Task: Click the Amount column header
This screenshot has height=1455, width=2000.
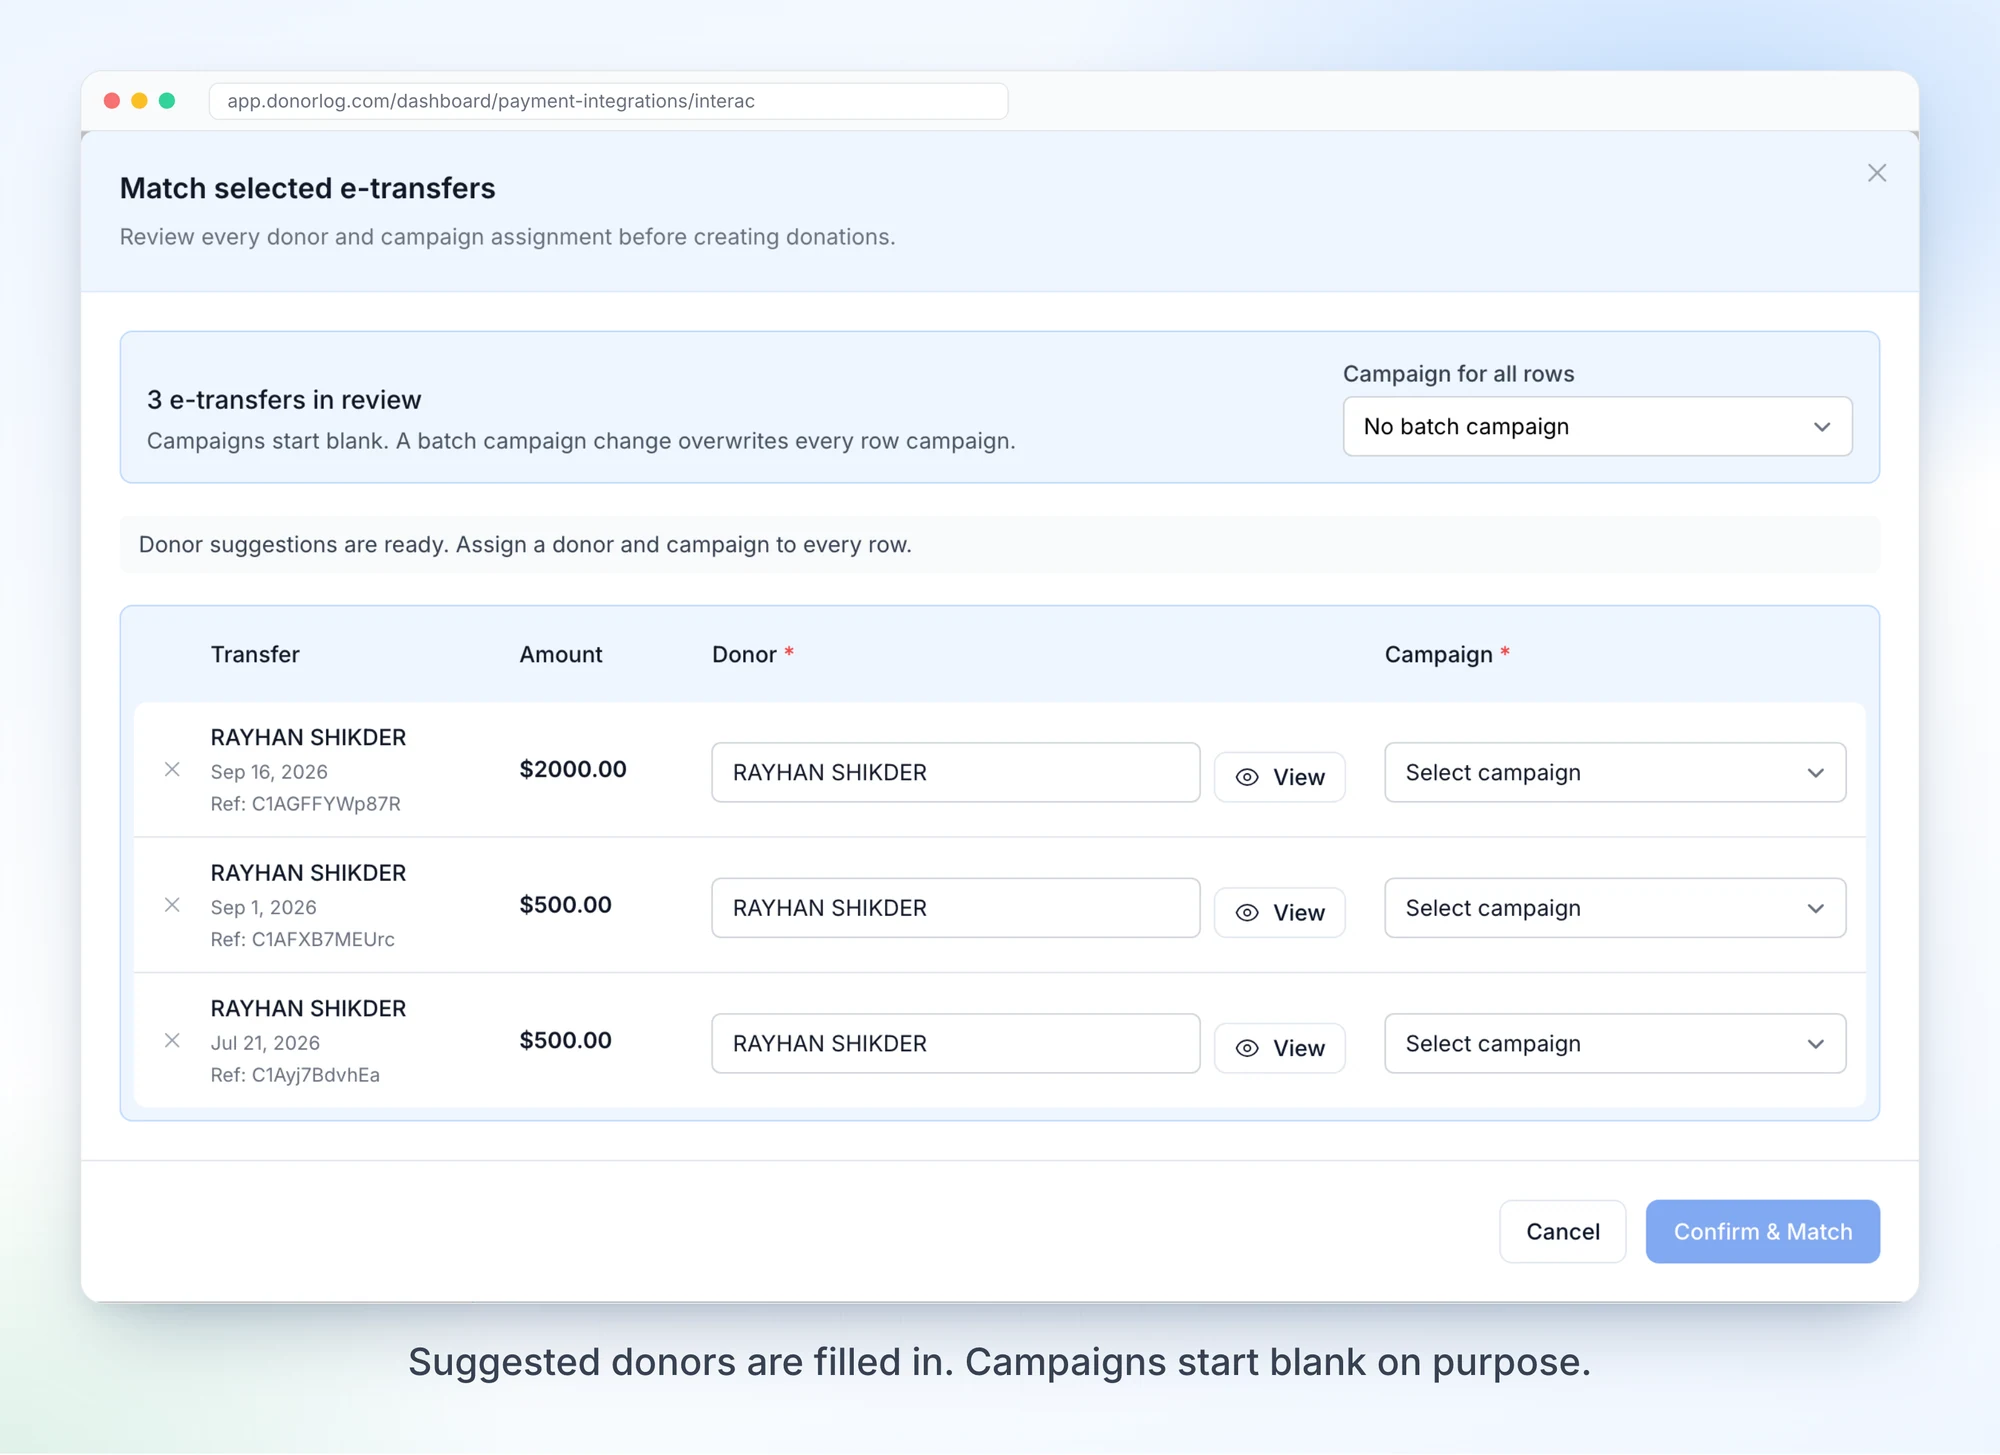Action: [561, 654]
